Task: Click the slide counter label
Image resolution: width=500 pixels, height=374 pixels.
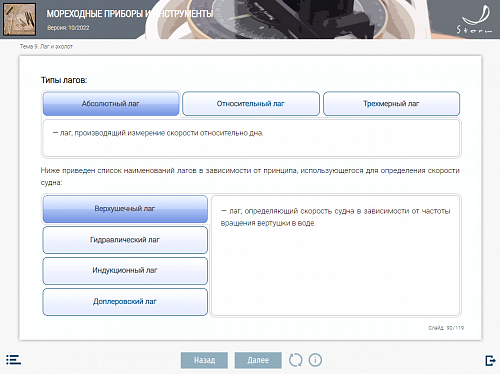Action: click(x=446, y=328)
